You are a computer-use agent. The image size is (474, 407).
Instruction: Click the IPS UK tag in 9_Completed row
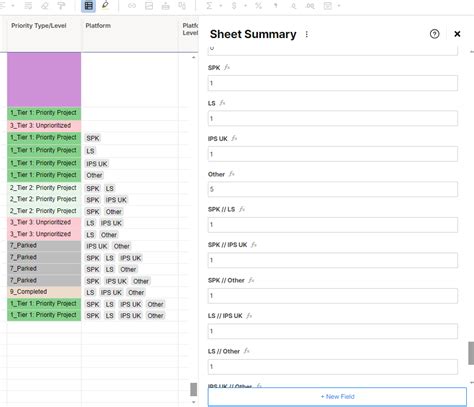(111, 293)
